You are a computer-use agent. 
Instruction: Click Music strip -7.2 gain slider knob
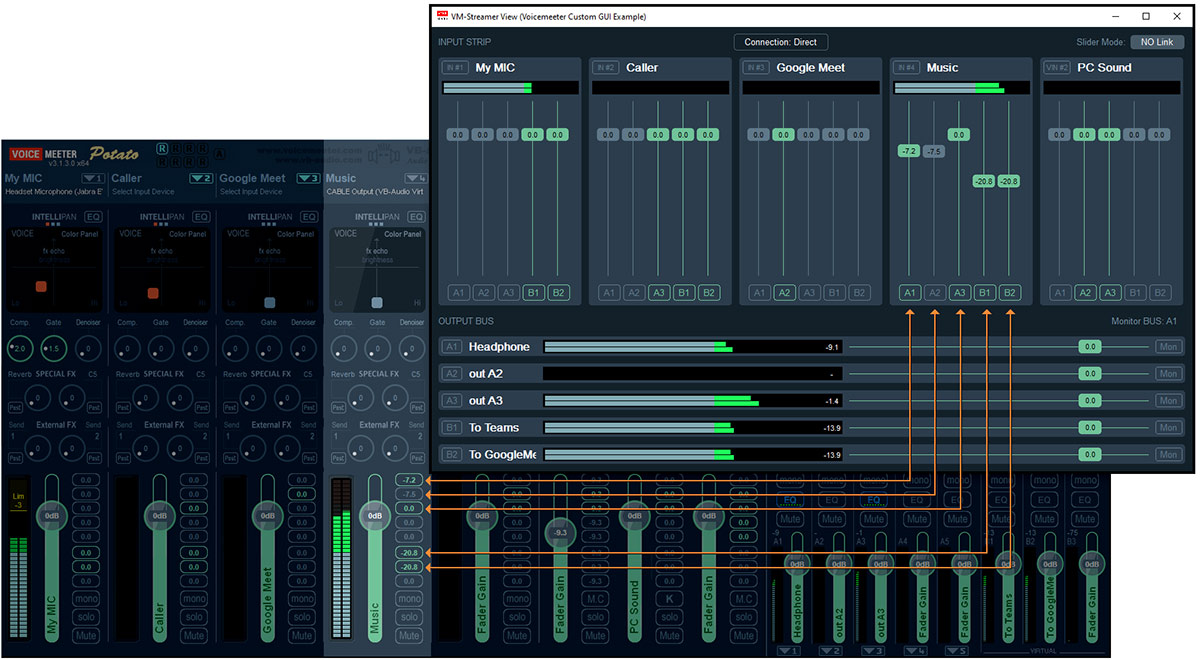click(x=909, y=151)
